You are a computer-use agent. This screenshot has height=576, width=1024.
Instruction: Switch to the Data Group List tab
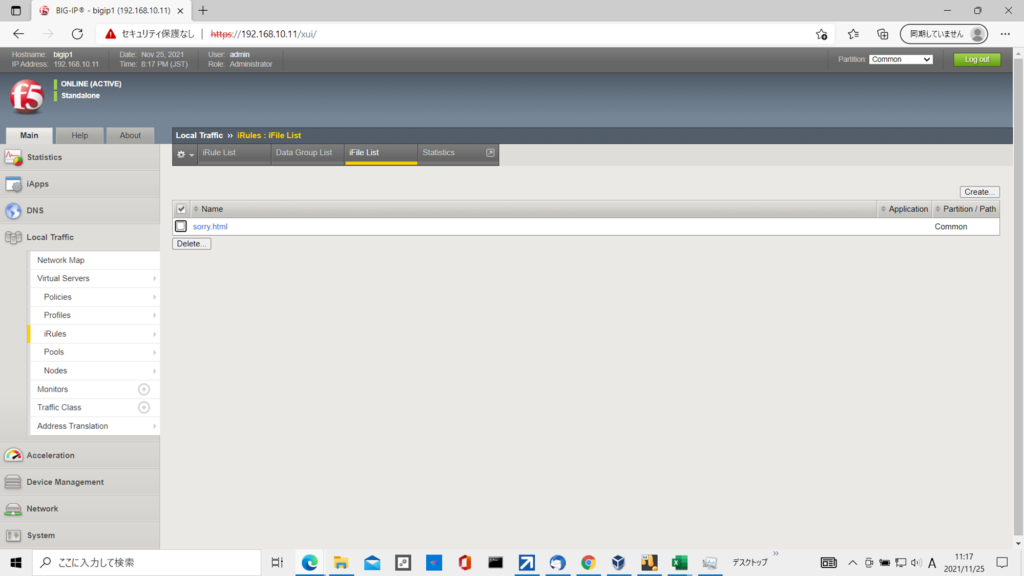pyautogui.click(x=304, y=153)
